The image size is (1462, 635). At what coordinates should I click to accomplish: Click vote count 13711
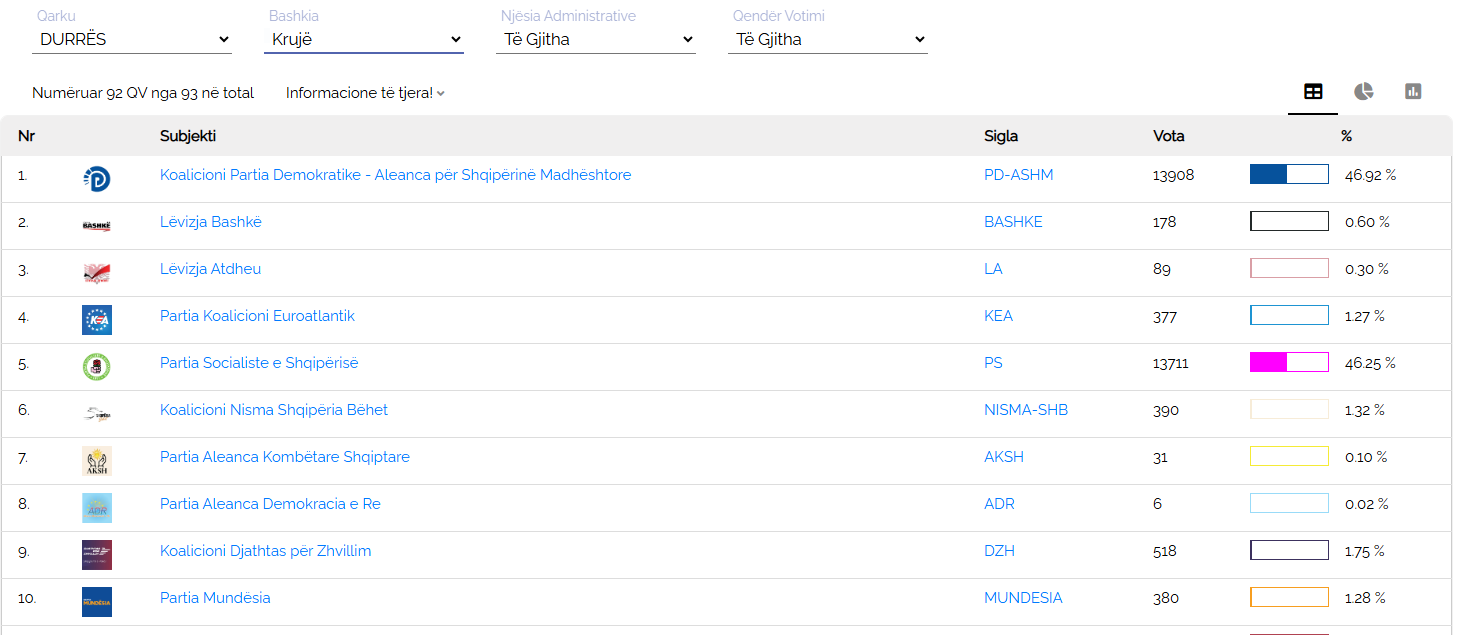1171,363
